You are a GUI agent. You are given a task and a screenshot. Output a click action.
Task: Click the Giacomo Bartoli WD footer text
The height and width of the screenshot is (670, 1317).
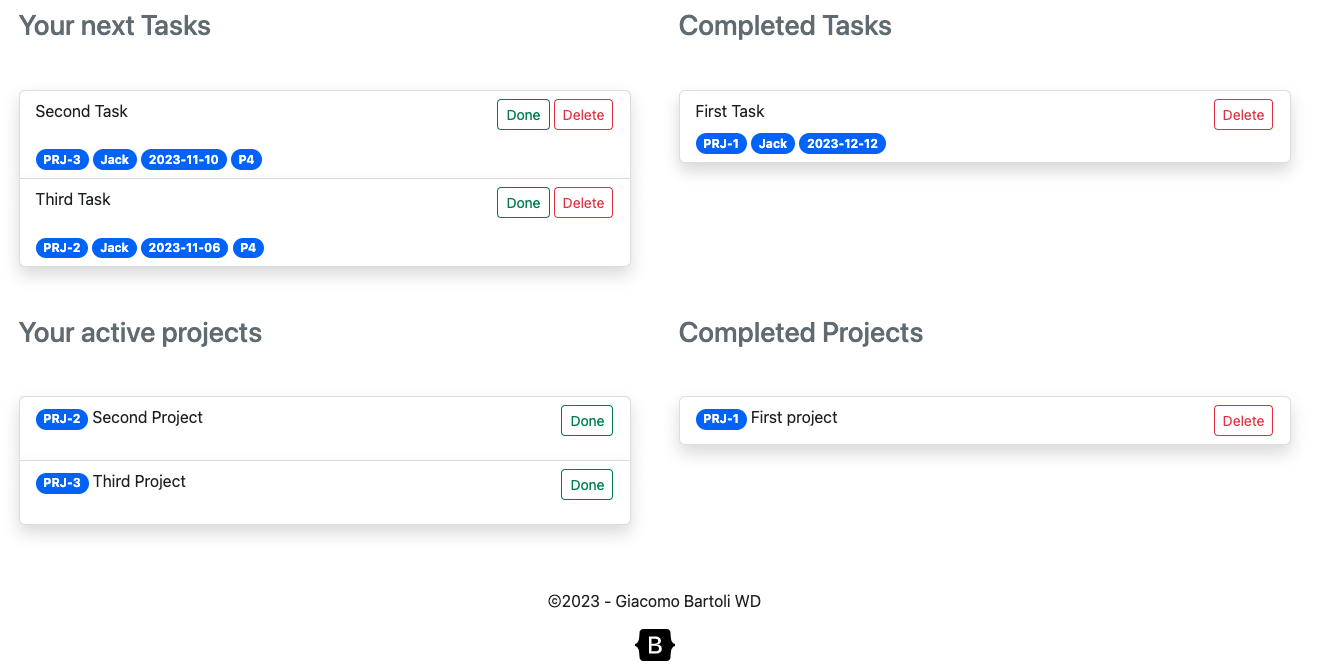[x=688, y=601]
